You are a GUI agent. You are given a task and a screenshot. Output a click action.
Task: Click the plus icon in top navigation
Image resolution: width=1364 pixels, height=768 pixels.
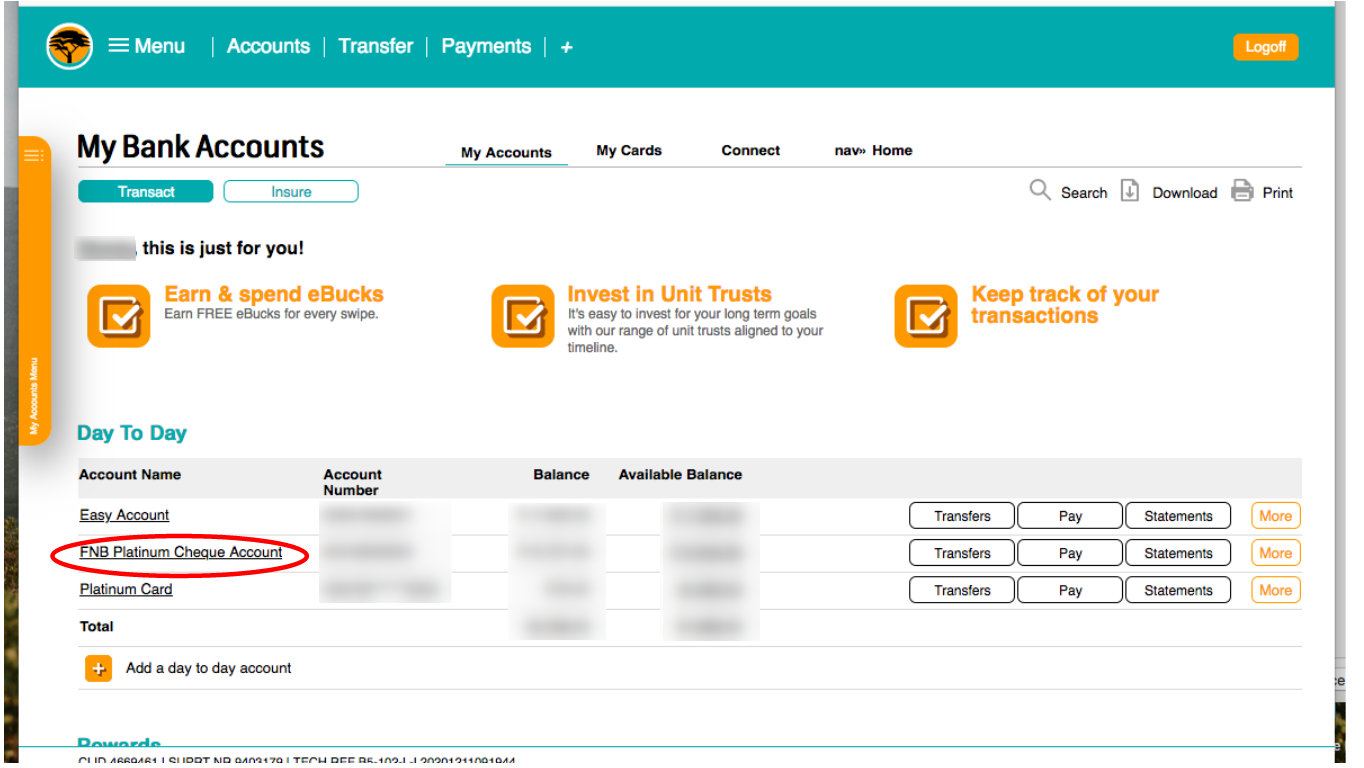click(x=566, y=47)
